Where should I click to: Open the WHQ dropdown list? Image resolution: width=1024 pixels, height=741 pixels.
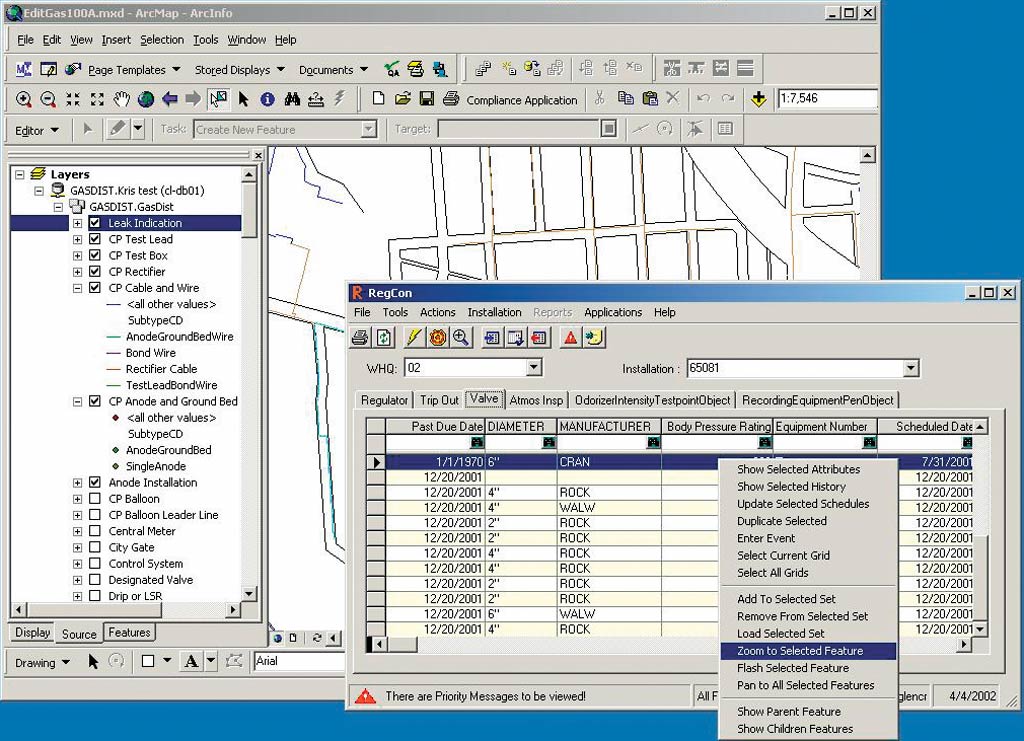click(533, 368)
